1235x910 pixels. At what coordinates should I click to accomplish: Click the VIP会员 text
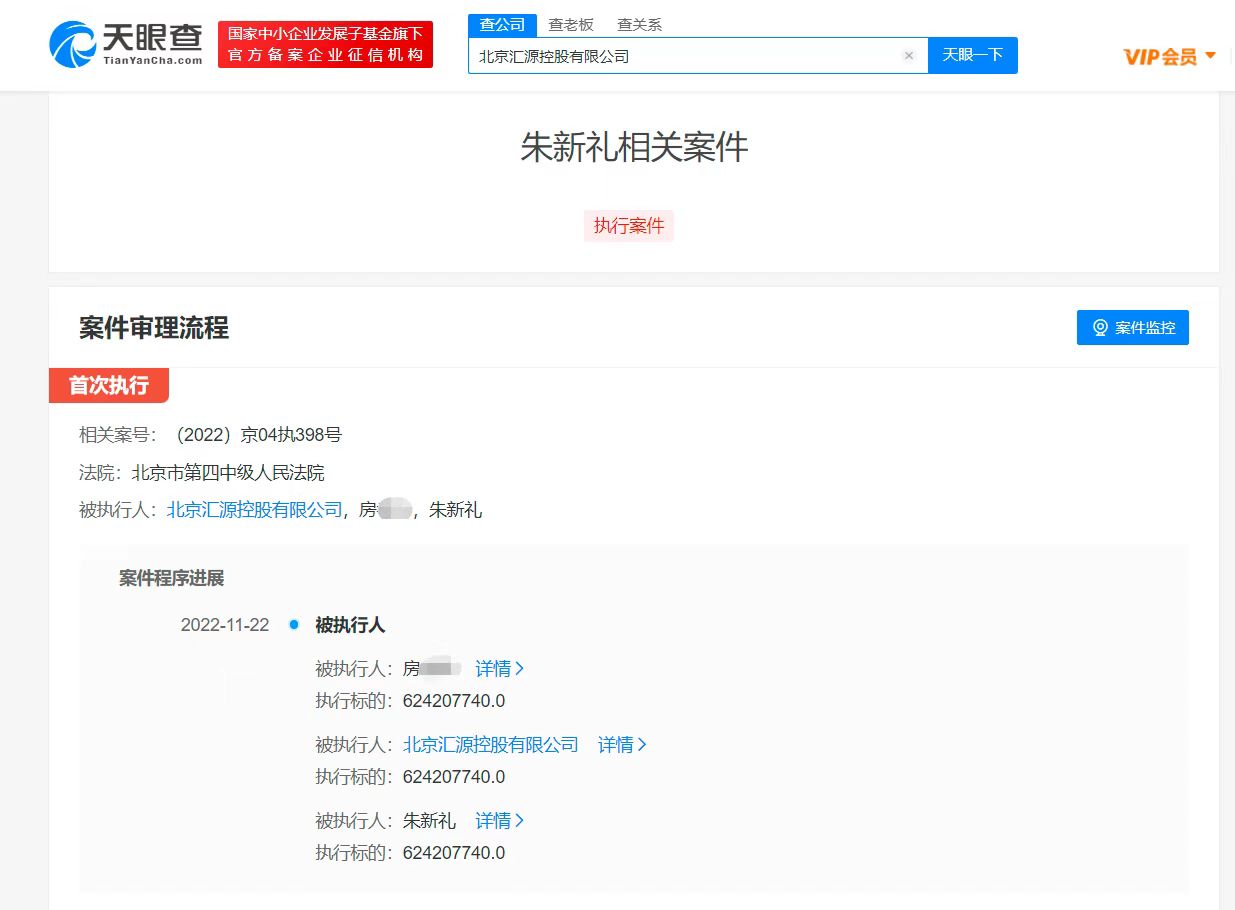(x=1160, y=56)
